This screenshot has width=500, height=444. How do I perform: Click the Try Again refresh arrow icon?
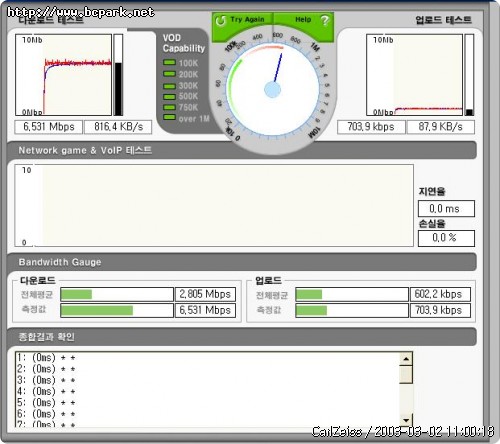point(220,20)
